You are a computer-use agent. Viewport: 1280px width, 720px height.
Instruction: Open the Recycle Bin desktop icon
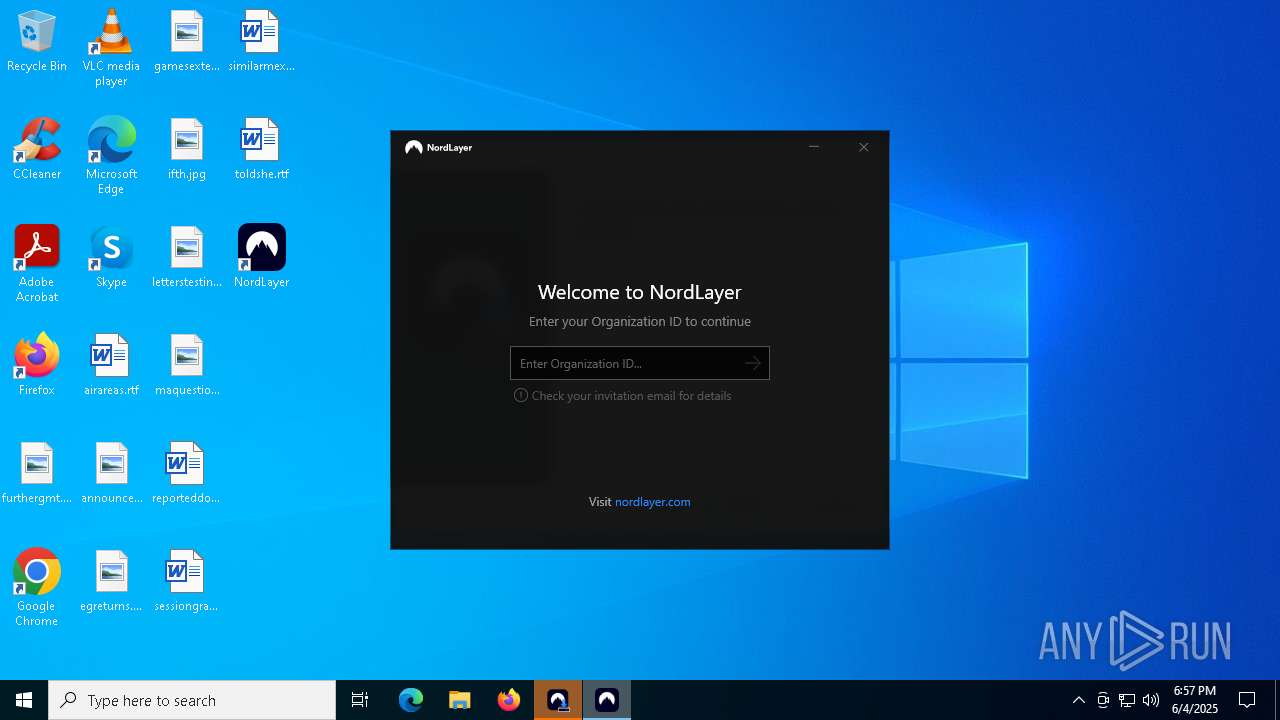(37, 42)
